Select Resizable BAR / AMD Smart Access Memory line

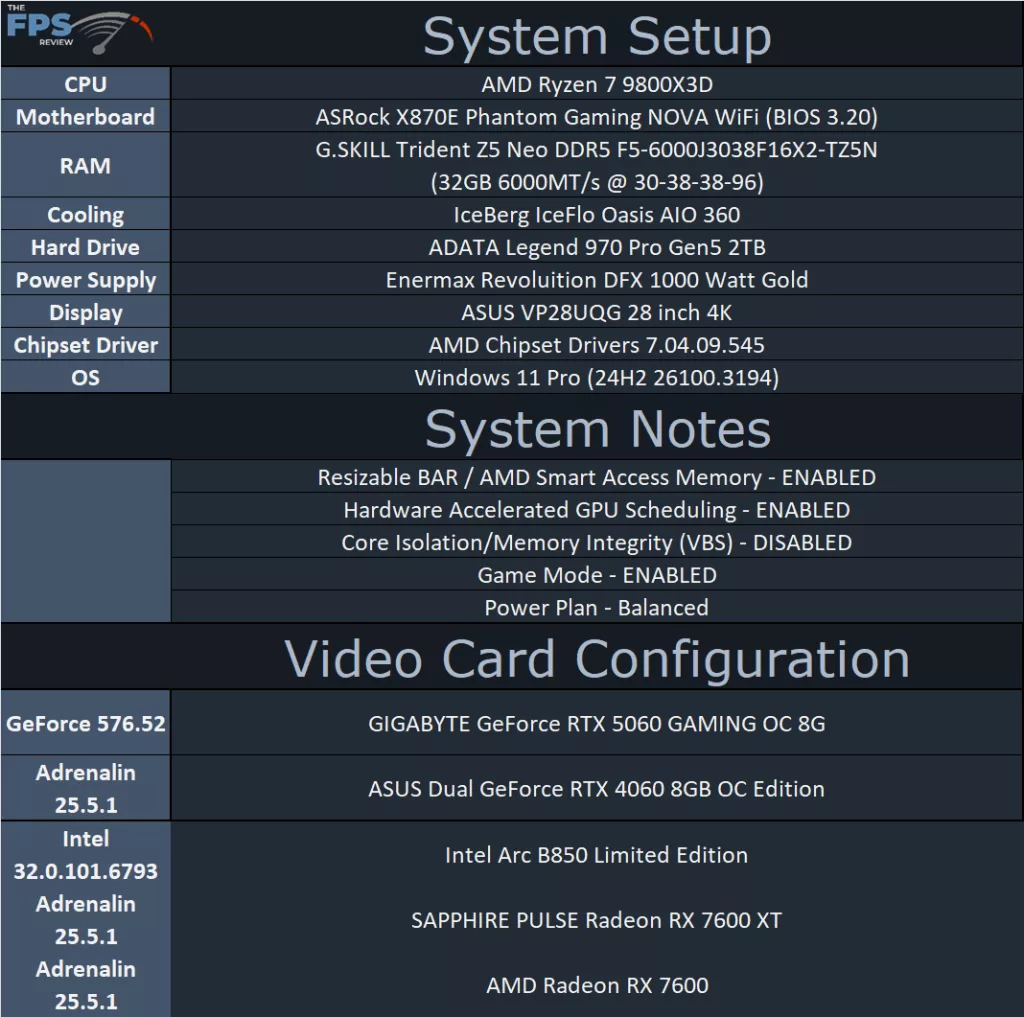(597, 477)
